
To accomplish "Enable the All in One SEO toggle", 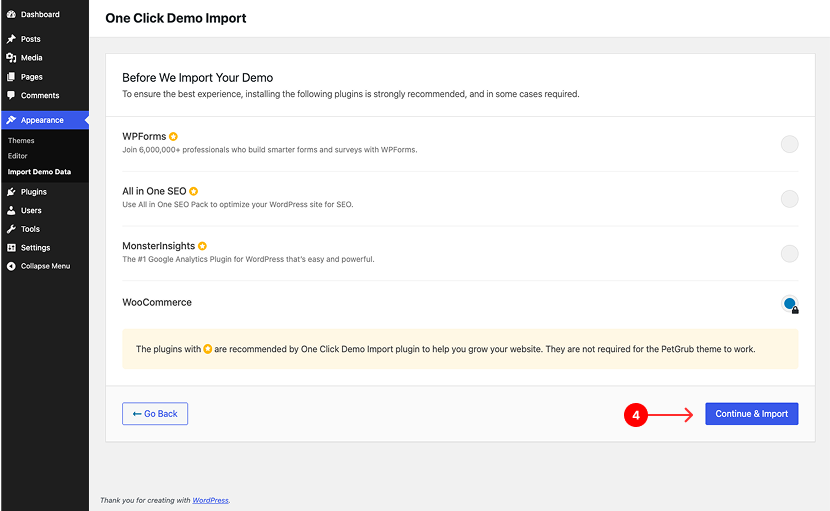I will (789, 198).
